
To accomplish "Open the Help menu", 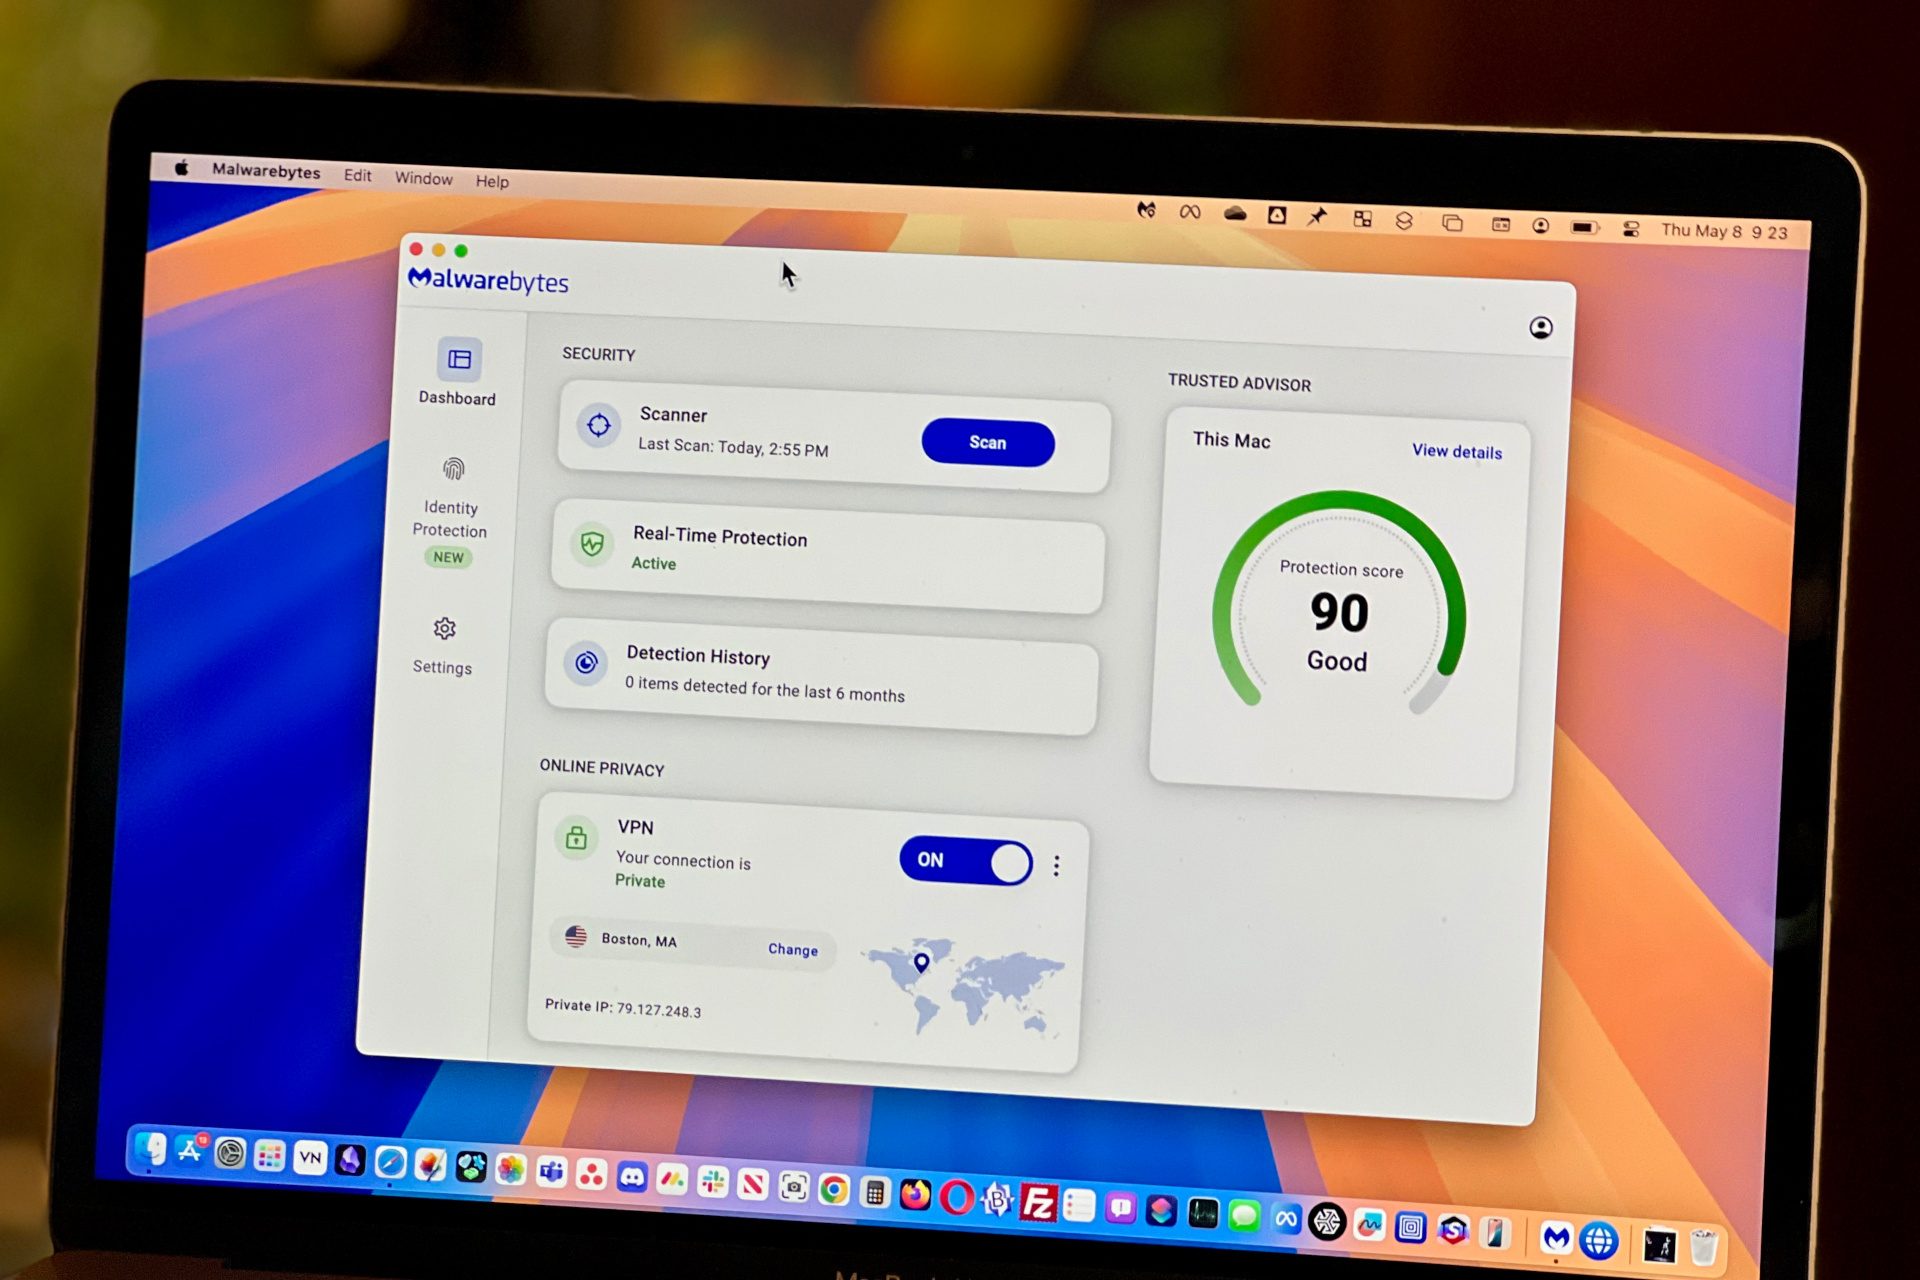I will tap(492, 181).
